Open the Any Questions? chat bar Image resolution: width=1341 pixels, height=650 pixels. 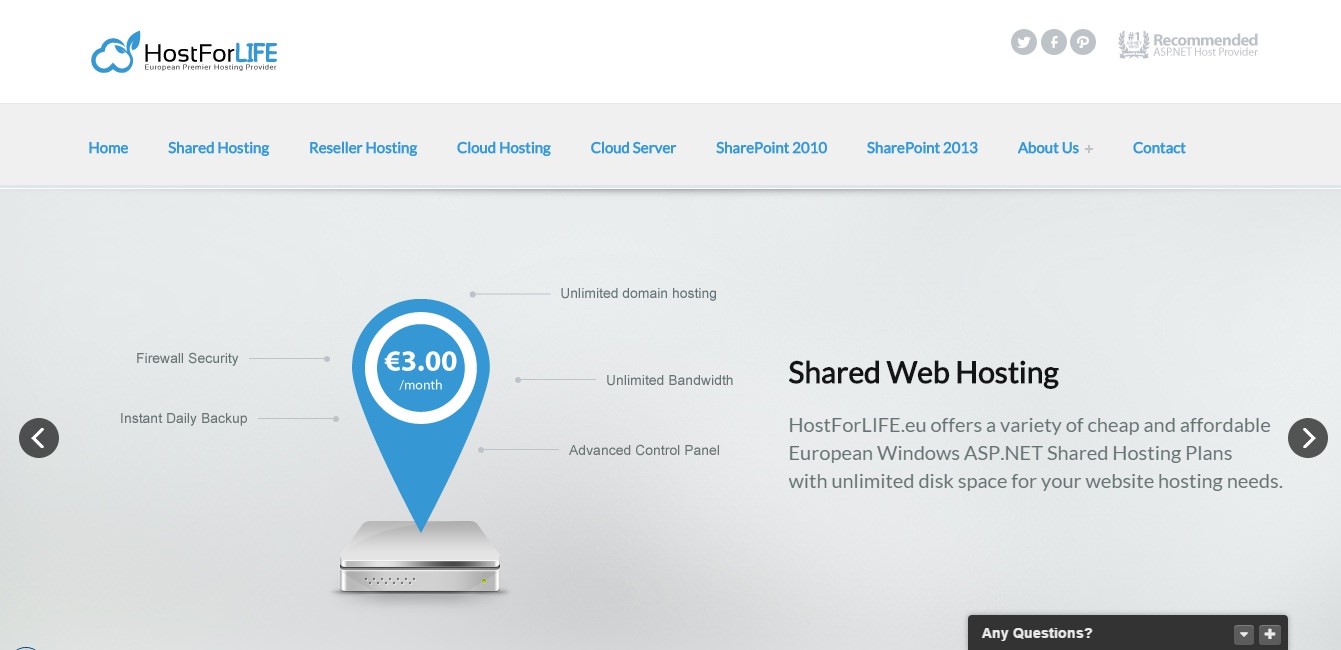1128,633
